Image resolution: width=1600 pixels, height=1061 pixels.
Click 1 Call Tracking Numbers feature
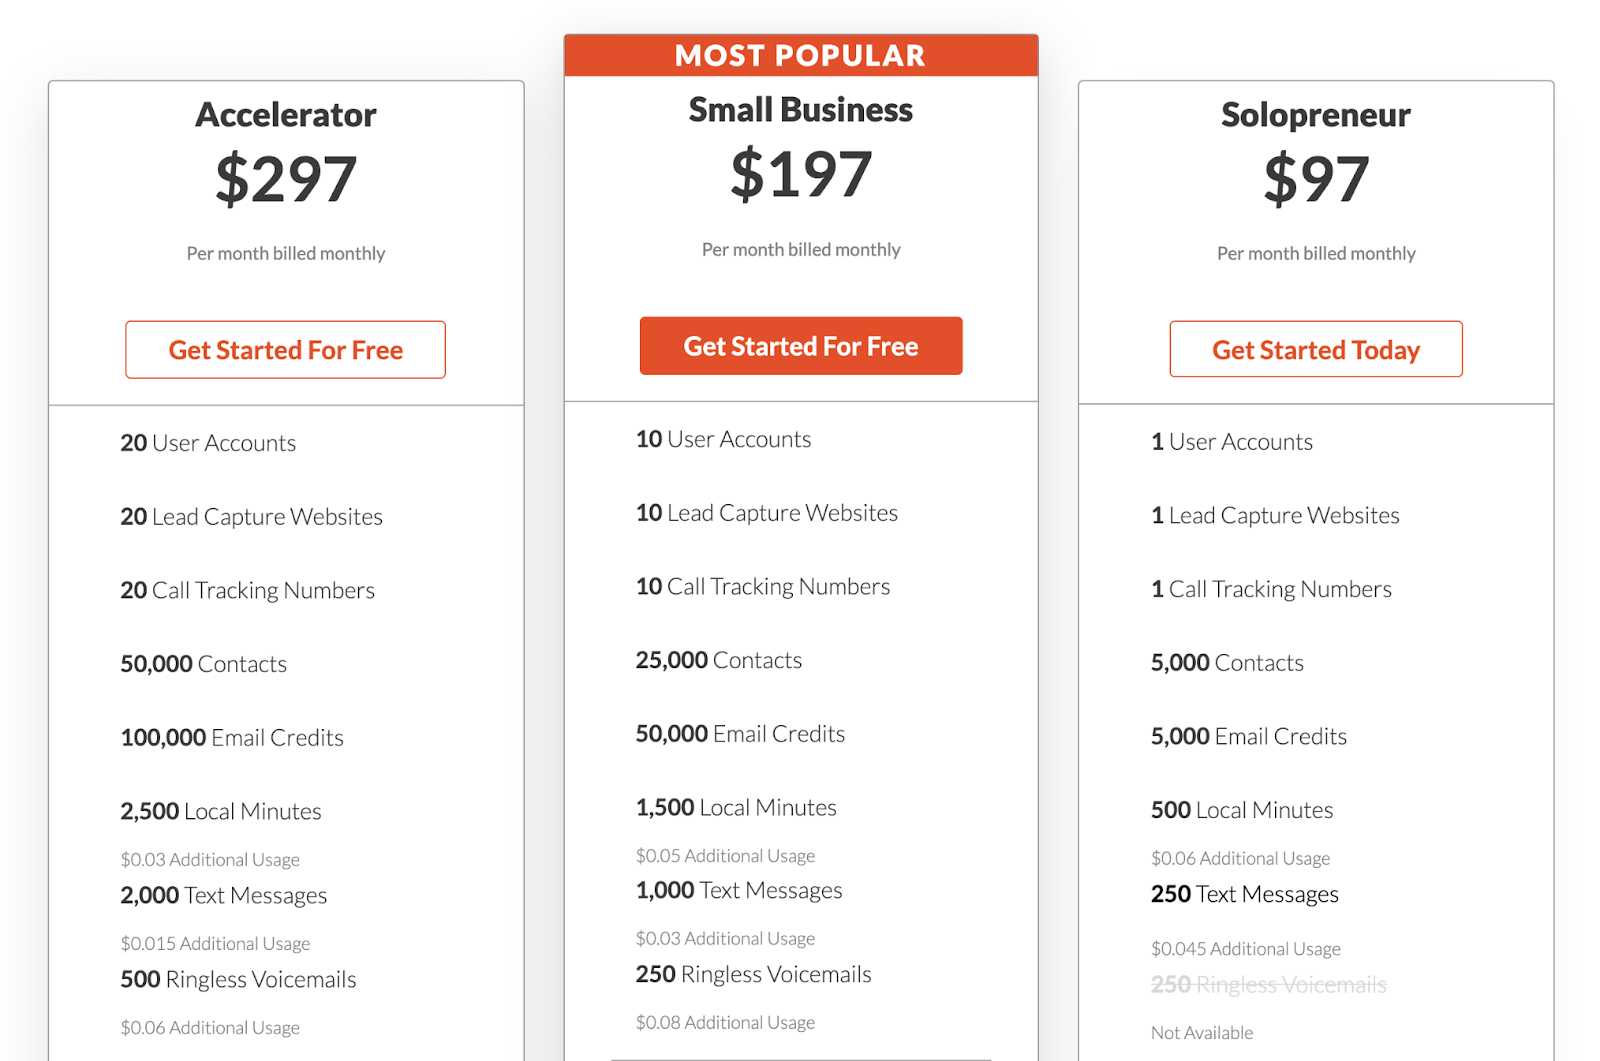click(x=1270, y=589)
